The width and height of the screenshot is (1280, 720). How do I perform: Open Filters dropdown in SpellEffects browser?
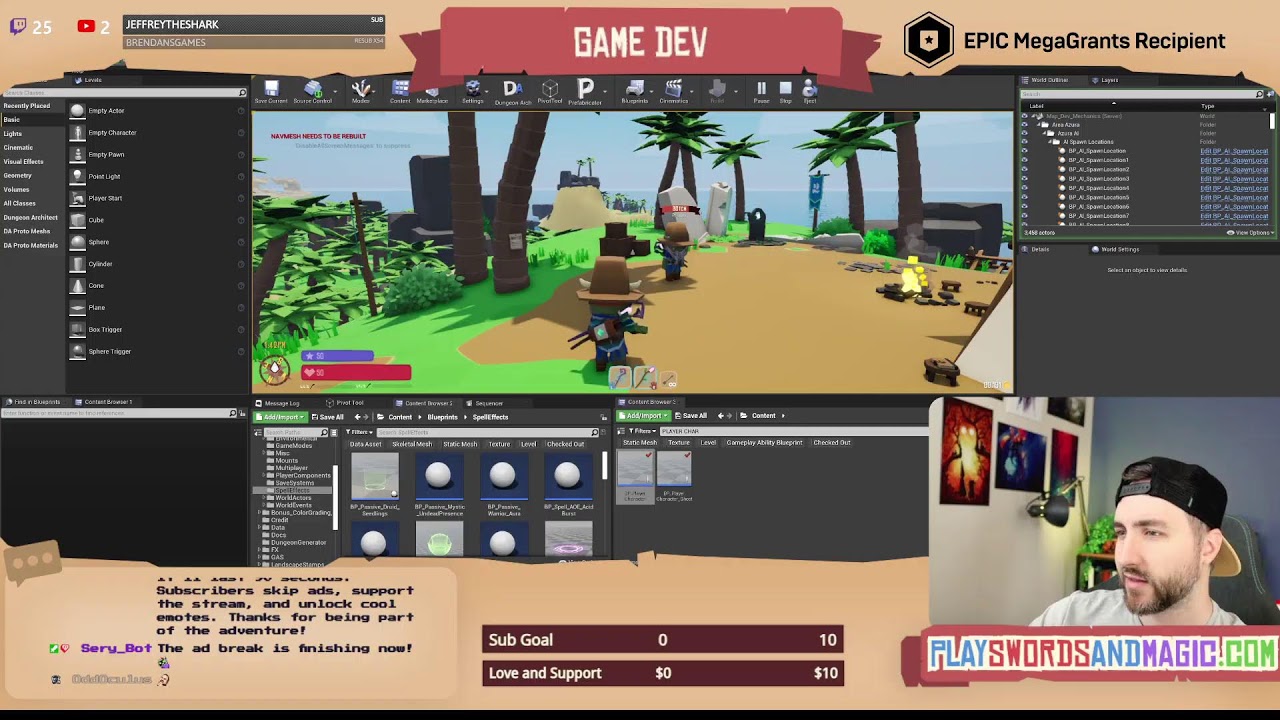pos(359,432)
